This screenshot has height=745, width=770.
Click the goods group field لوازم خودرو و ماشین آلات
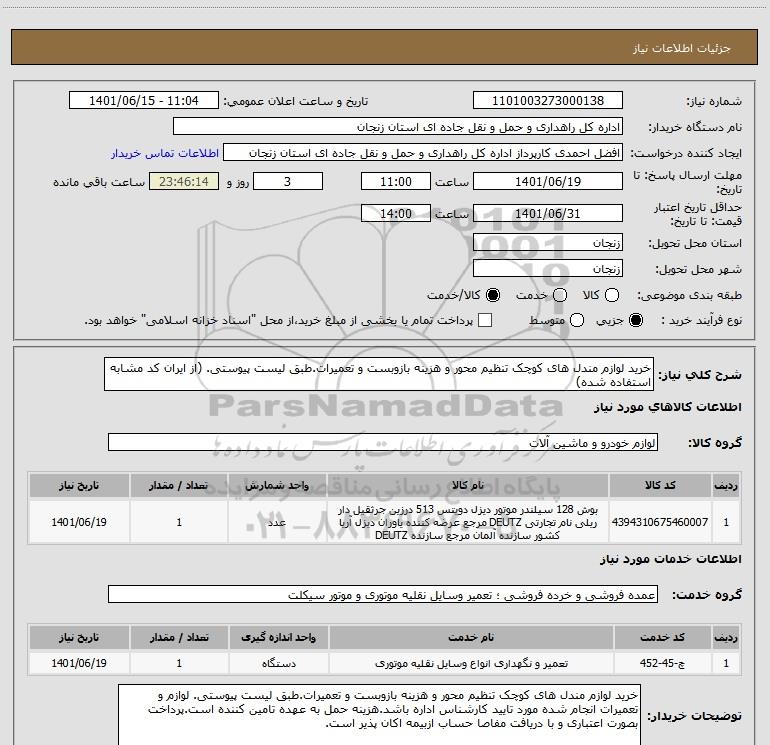pos(383,442)
